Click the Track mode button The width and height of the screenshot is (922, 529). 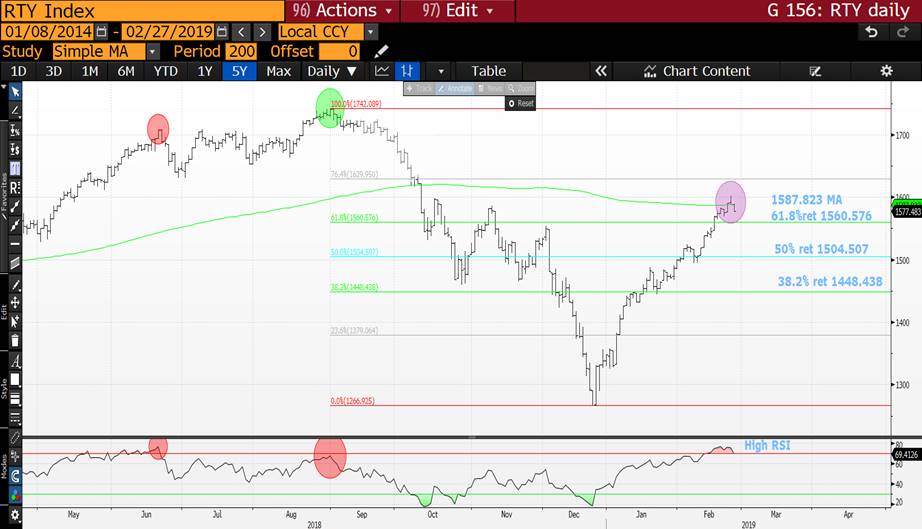(419, 89)
